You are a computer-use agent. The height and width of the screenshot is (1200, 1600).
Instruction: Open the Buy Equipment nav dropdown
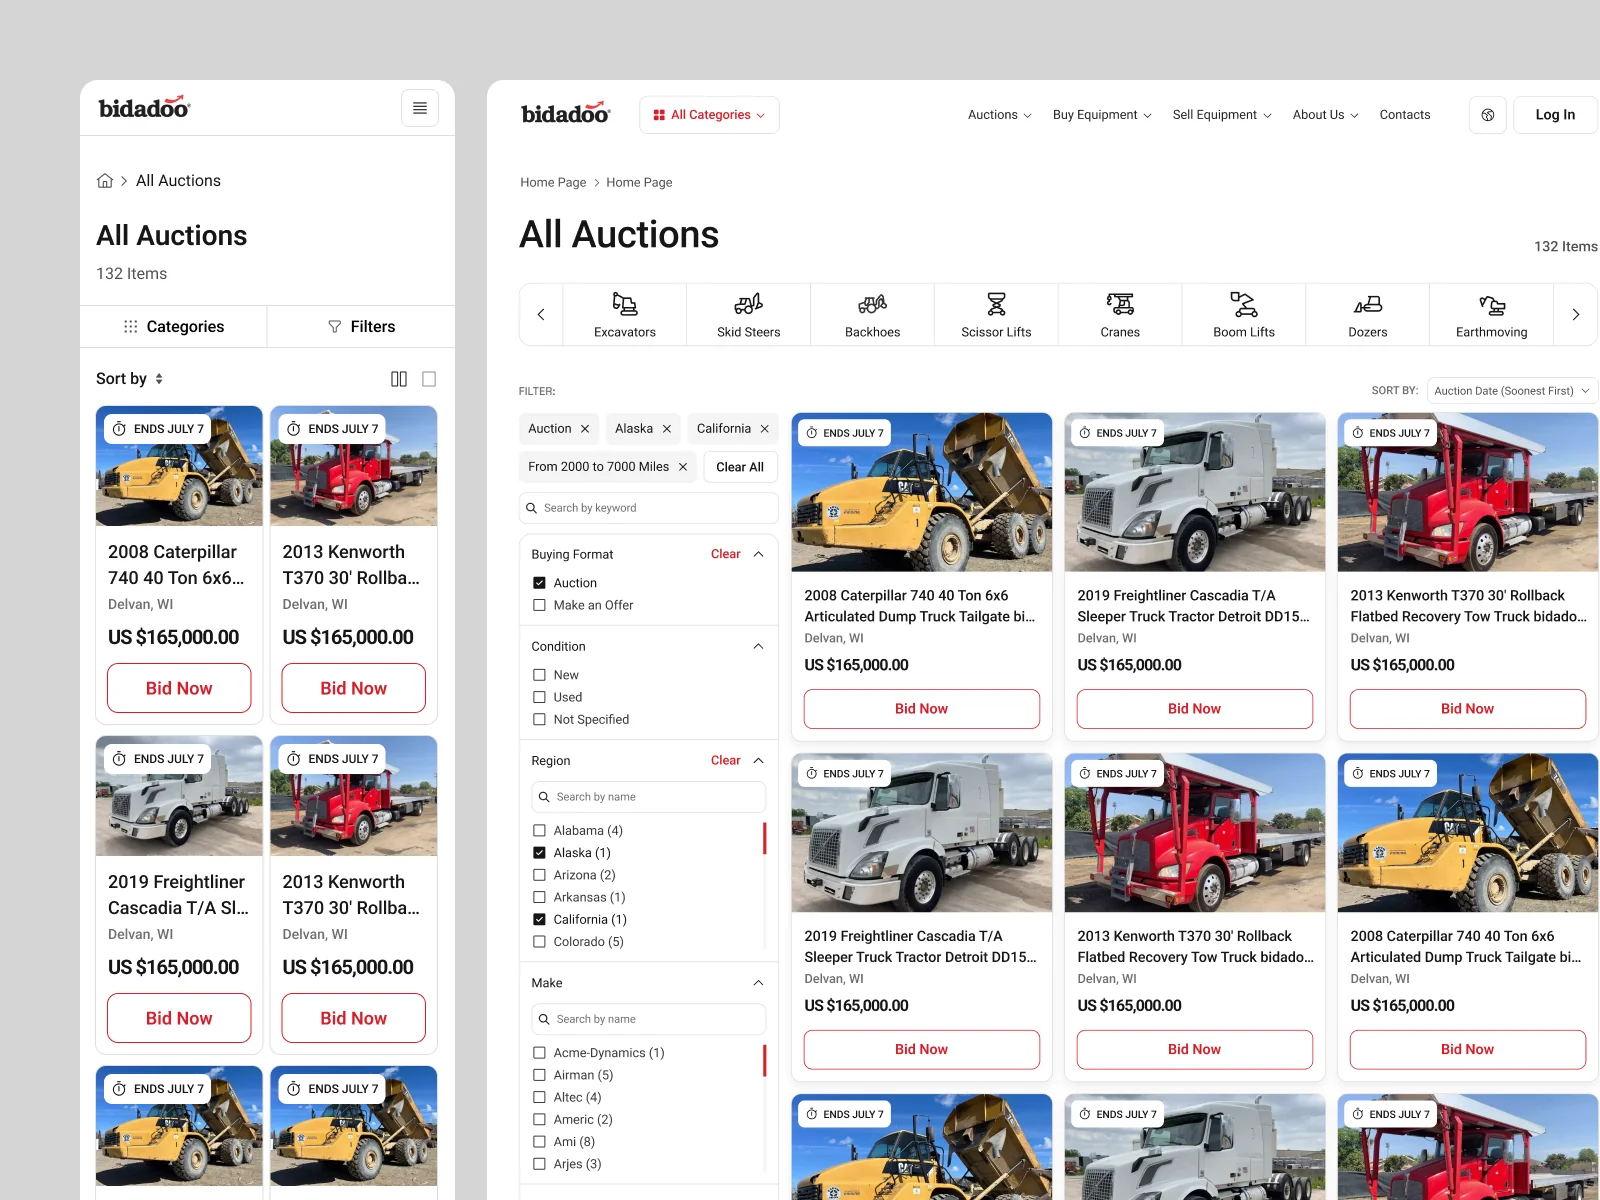[x=1102, y=115]
